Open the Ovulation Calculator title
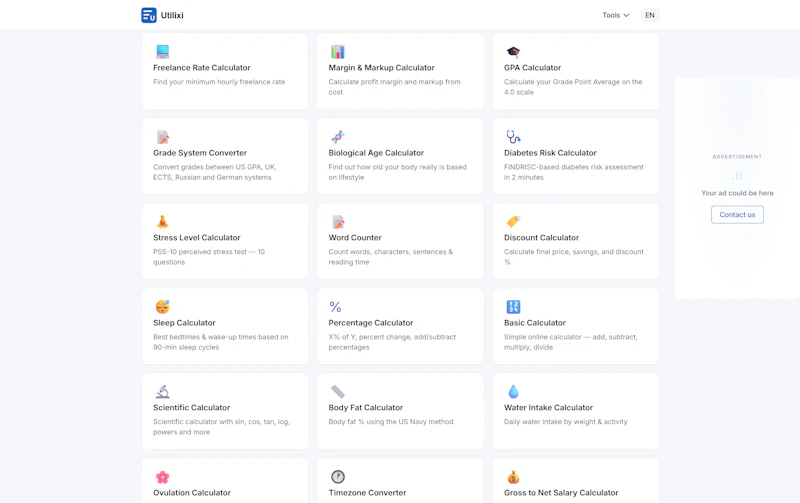Image resolution: width=800 pixels, height=503 pixels. (192, 493)
